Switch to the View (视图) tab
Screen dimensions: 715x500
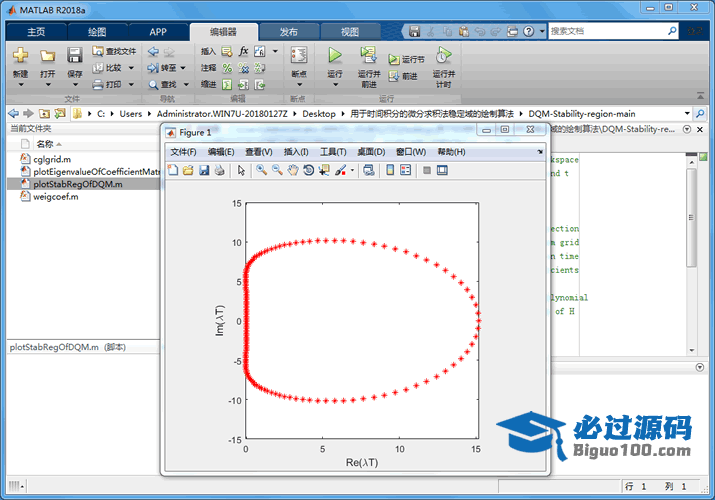click(350, 32)
